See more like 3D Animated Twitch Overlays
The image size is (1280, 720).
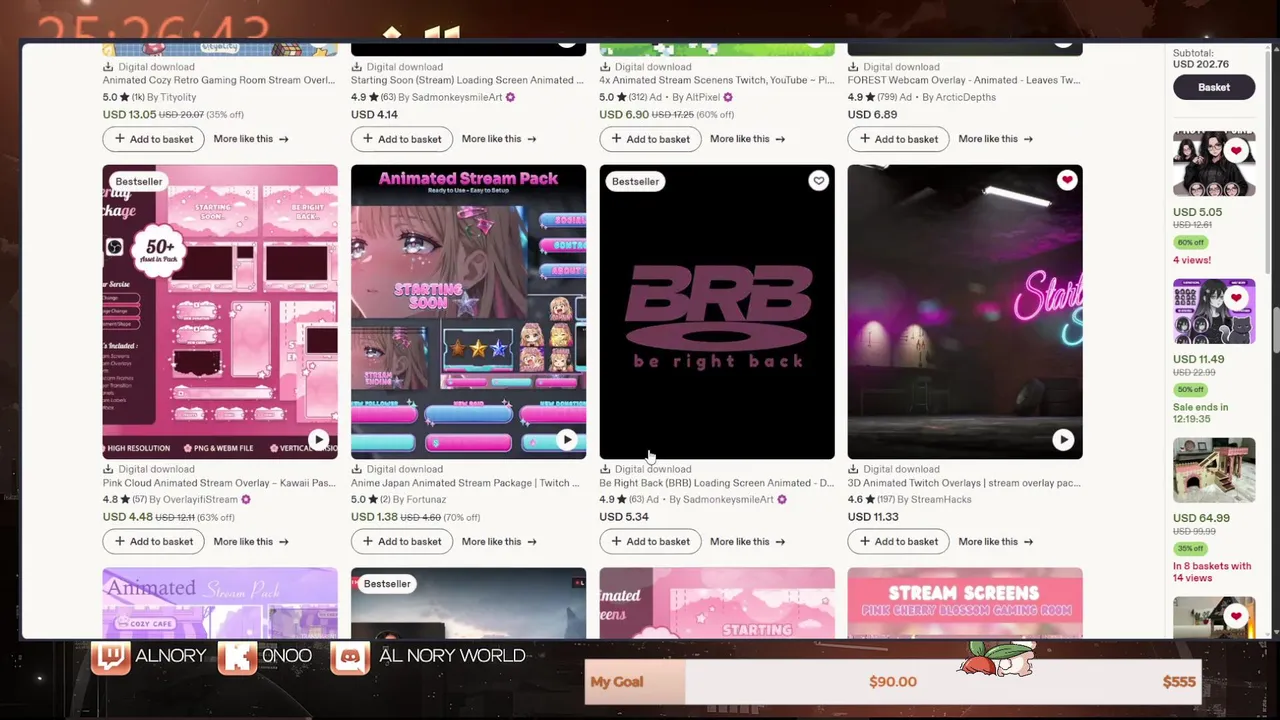click(996, 541)
